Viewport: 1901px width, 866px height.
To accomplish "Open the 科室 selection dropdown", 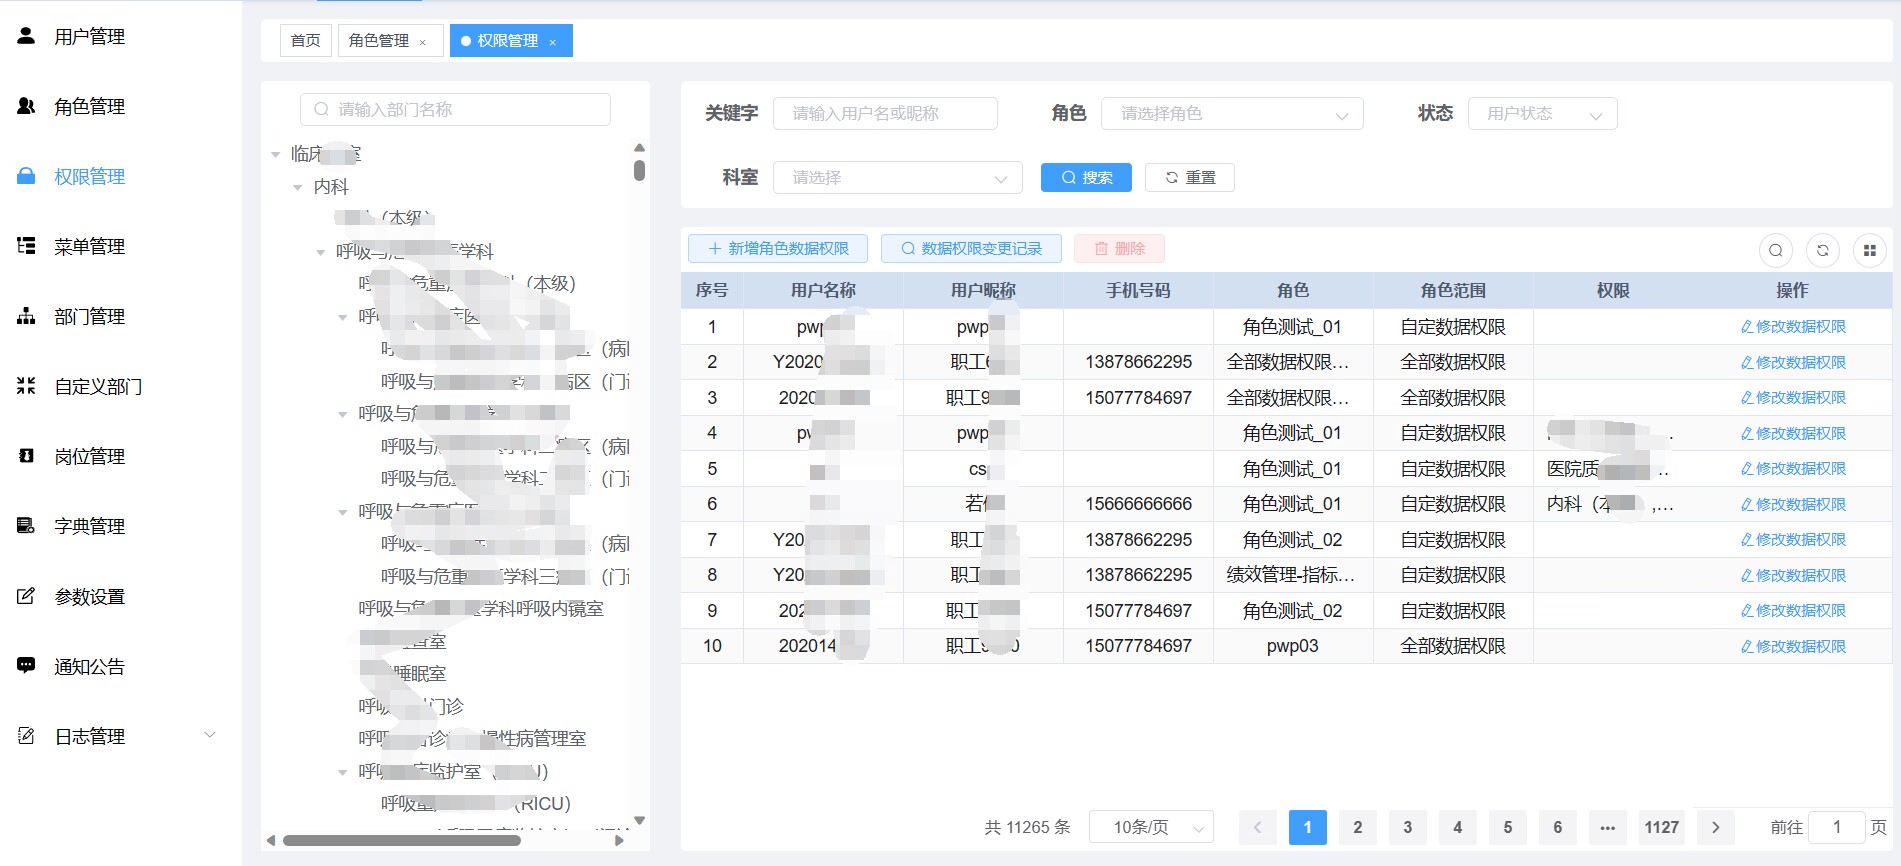I will [x=898, y=178].
